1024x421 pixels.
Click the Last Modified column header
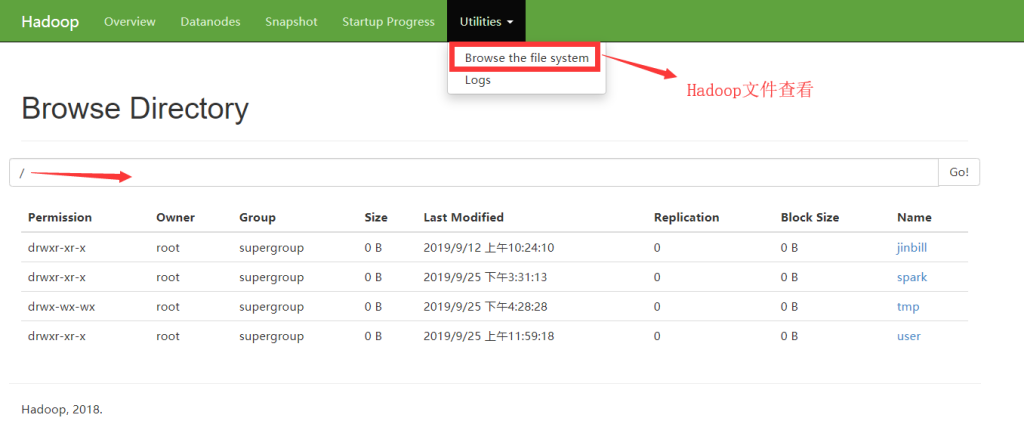point(463,217)
